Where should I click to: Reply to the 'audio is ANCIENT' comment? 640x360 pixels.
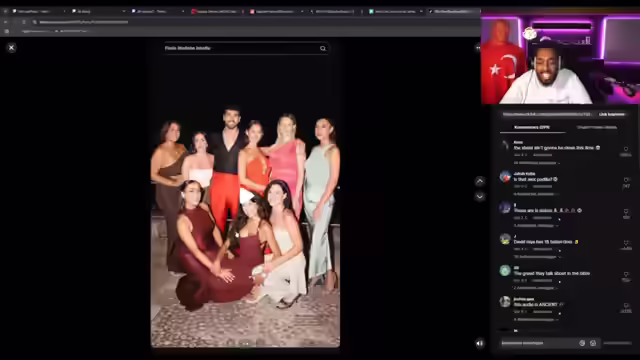[x=542, y=312]
